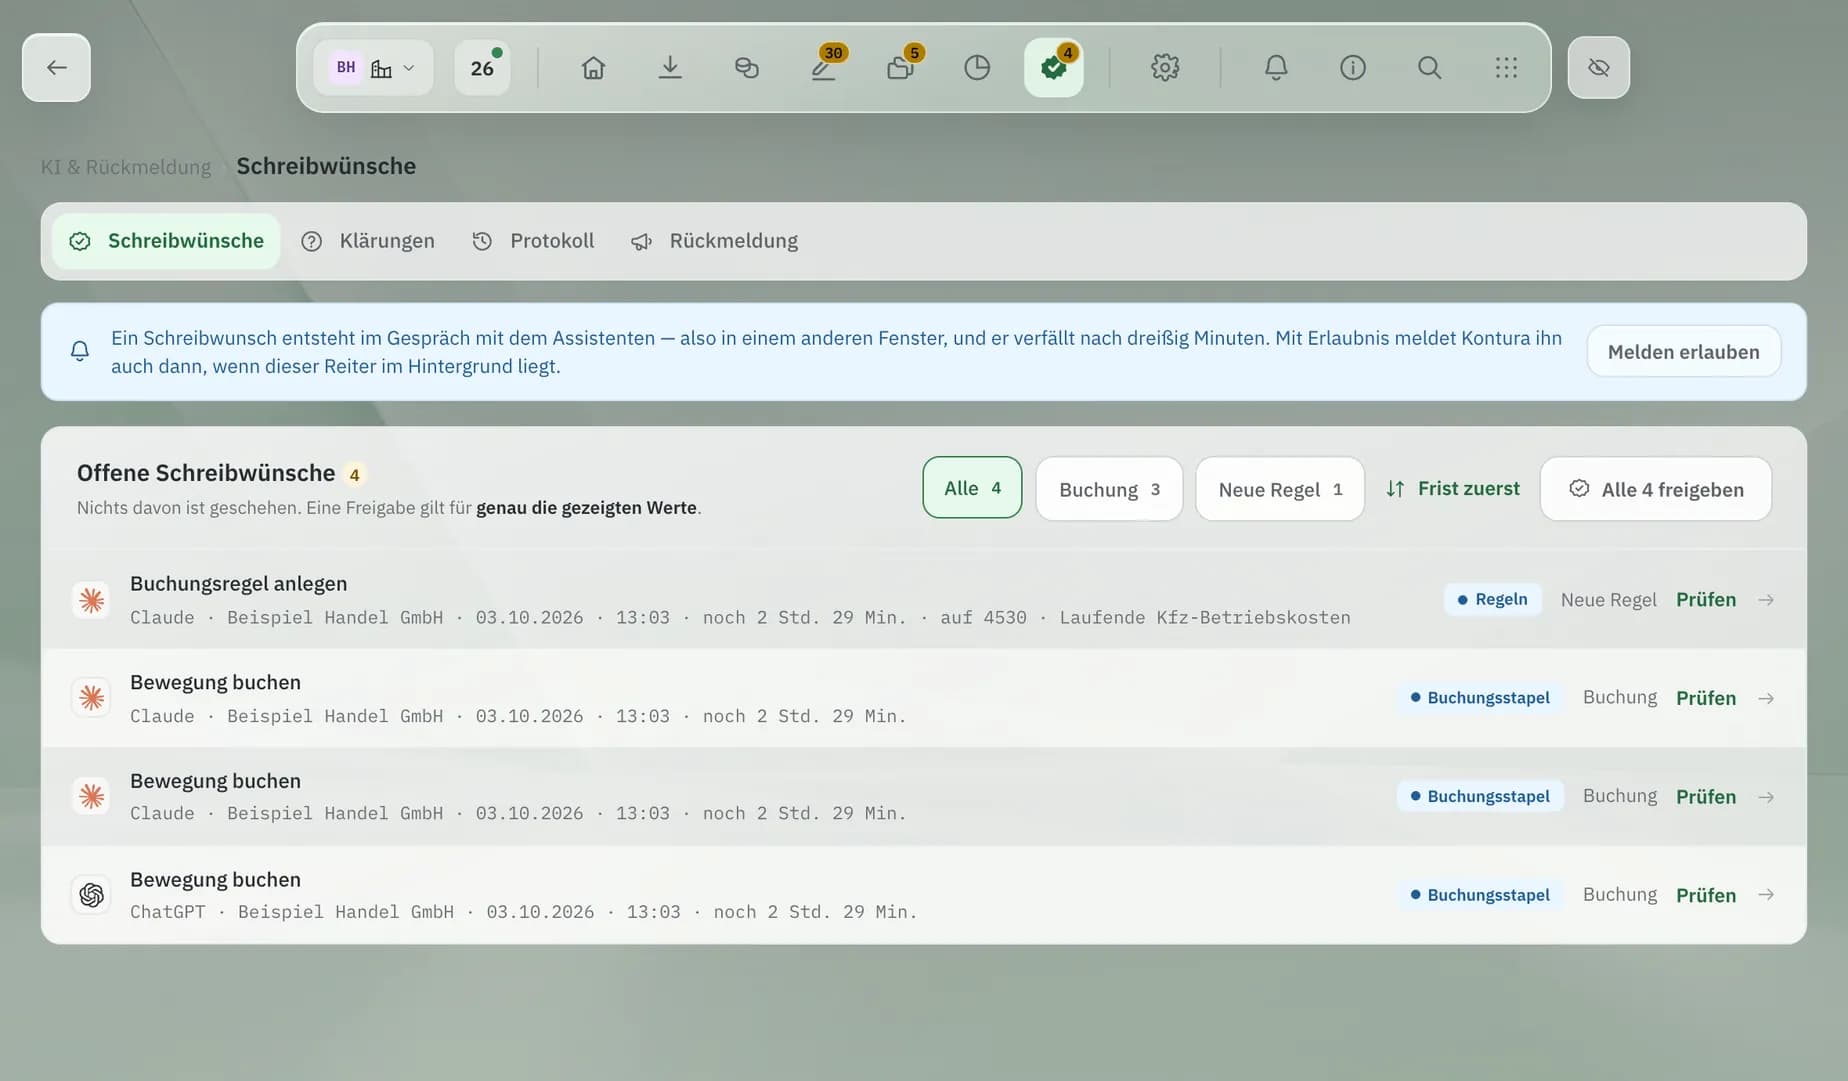
Task: Go back with the left arrow button
Action: [x=56, y=67]
